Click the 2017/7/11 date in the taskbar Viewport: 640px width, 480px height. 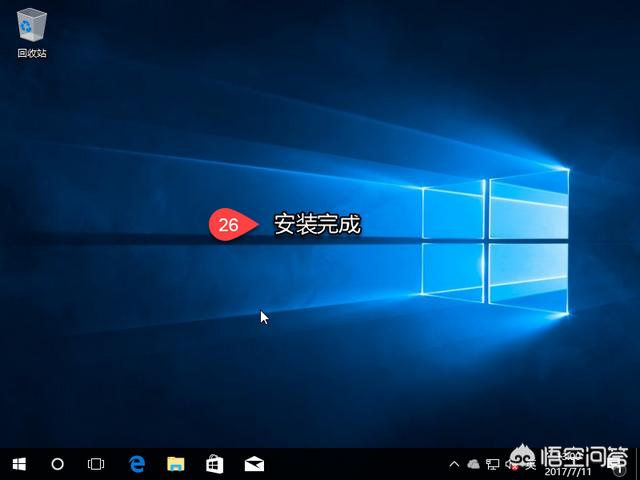[x=568, y=473]
